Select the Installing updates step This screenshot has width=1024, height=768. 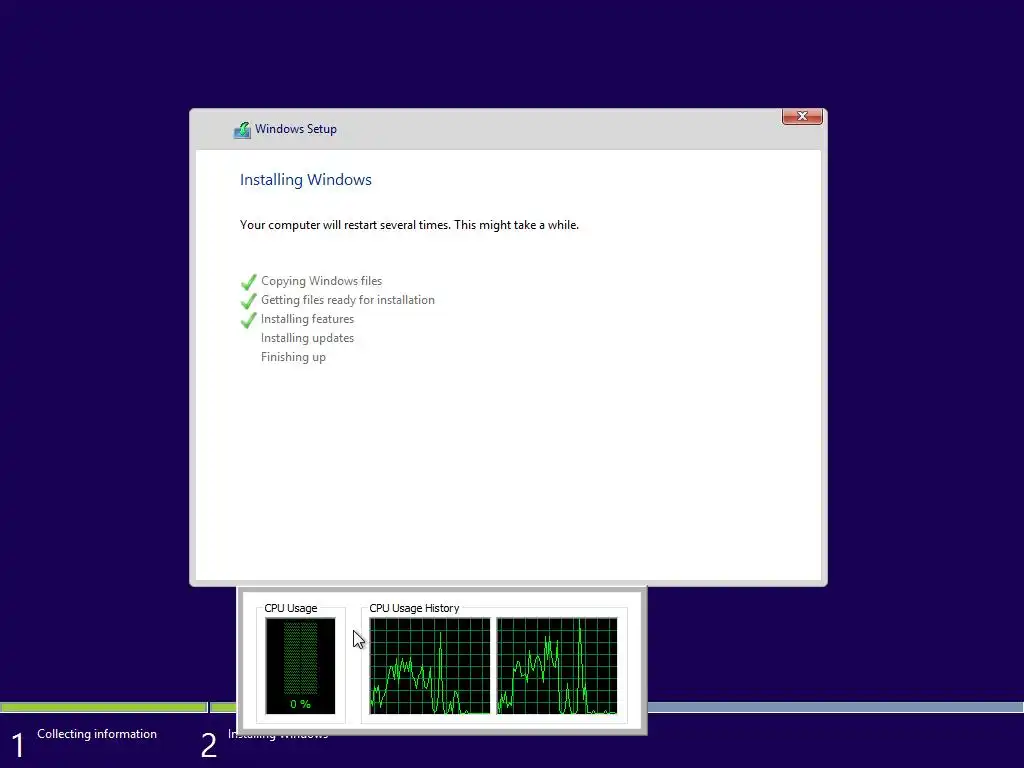308,338
